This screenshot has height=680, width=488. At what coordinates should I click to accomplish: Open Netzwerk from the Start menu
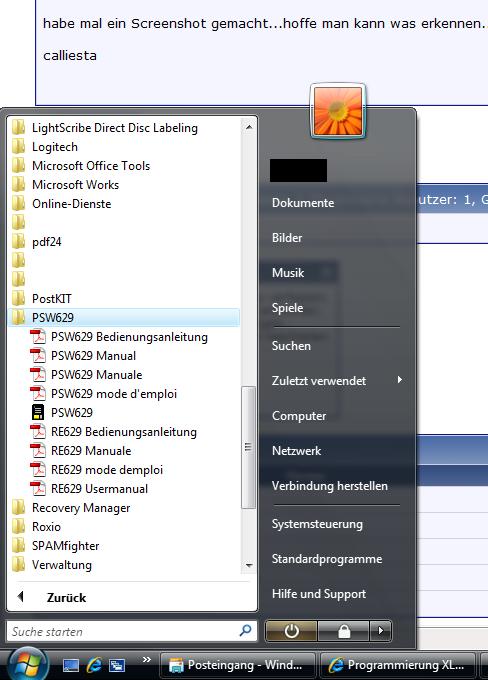click(296, 451)
